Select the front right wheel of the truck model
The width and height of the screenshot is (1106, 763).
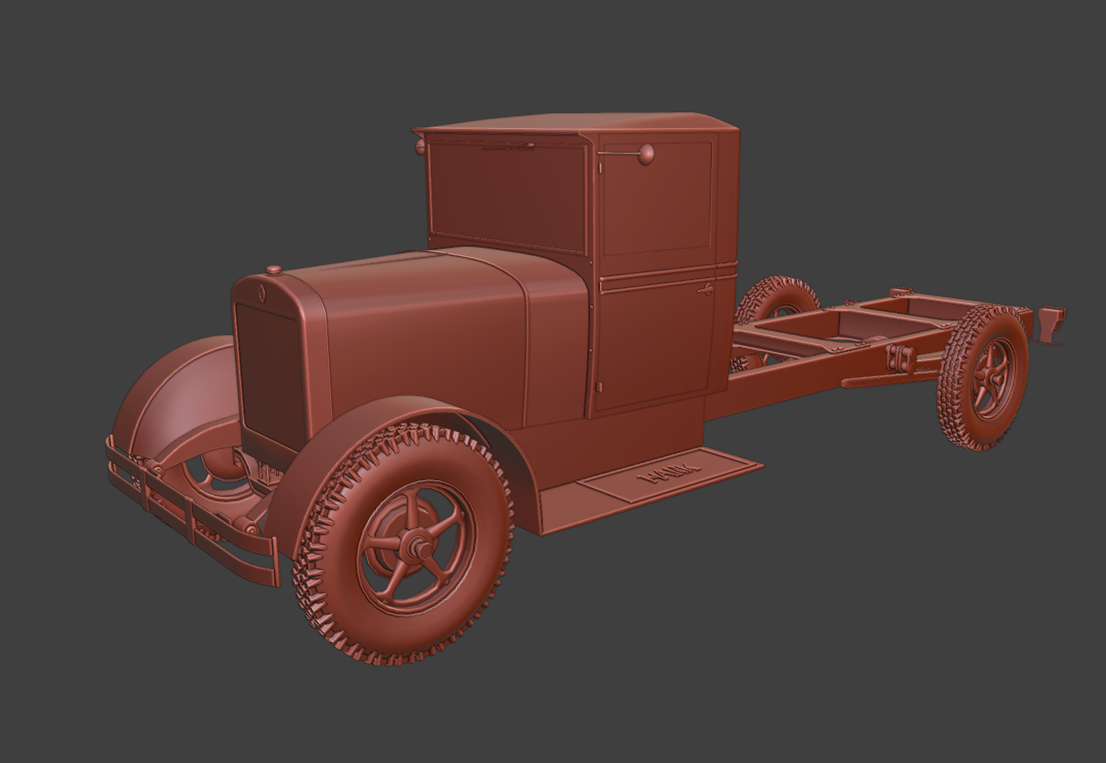pos(403,544)
